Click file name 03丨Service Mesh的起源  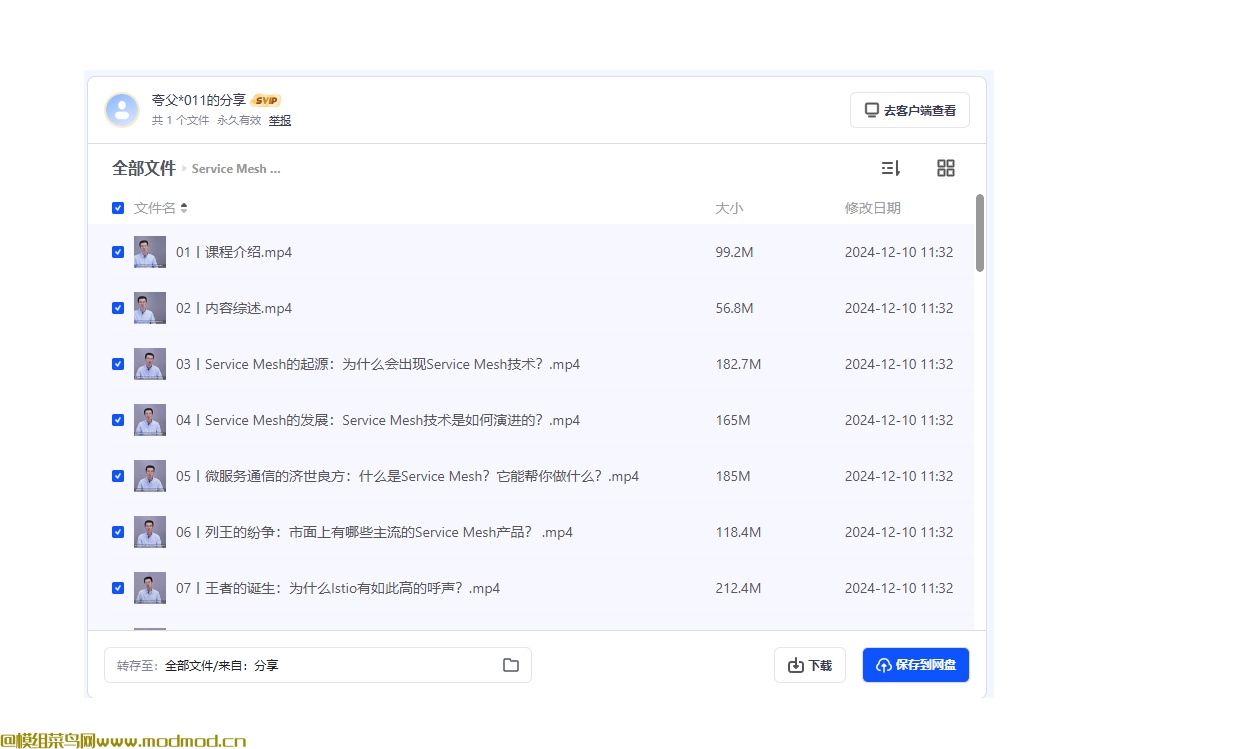click(378, 364)
